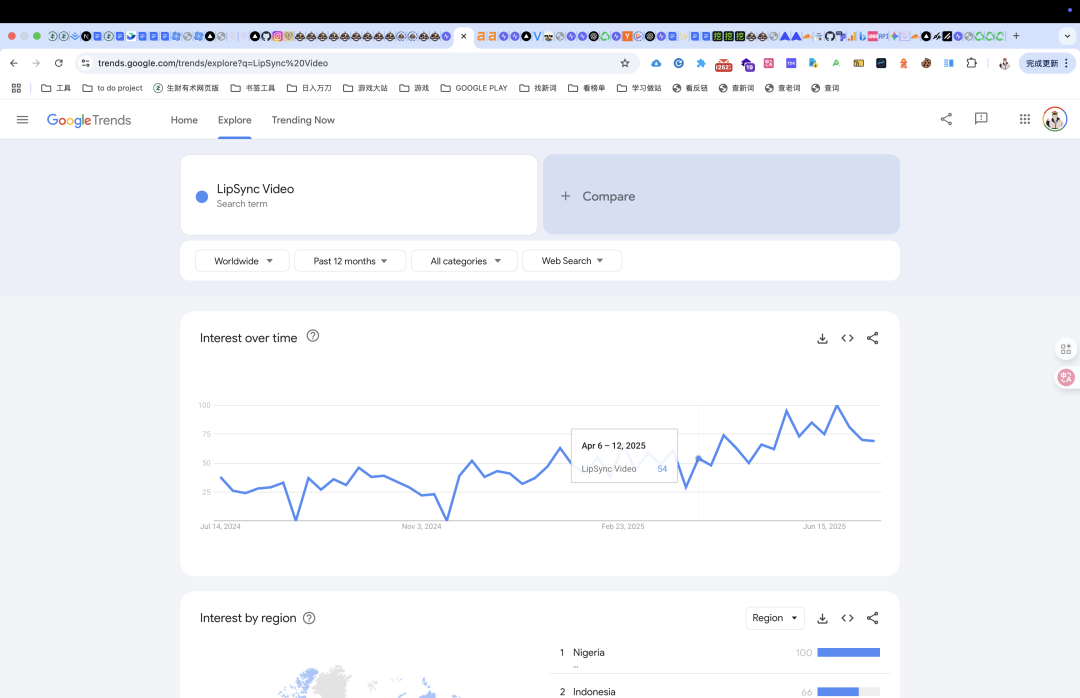Download Interest over time CSV

coord(822,338)
